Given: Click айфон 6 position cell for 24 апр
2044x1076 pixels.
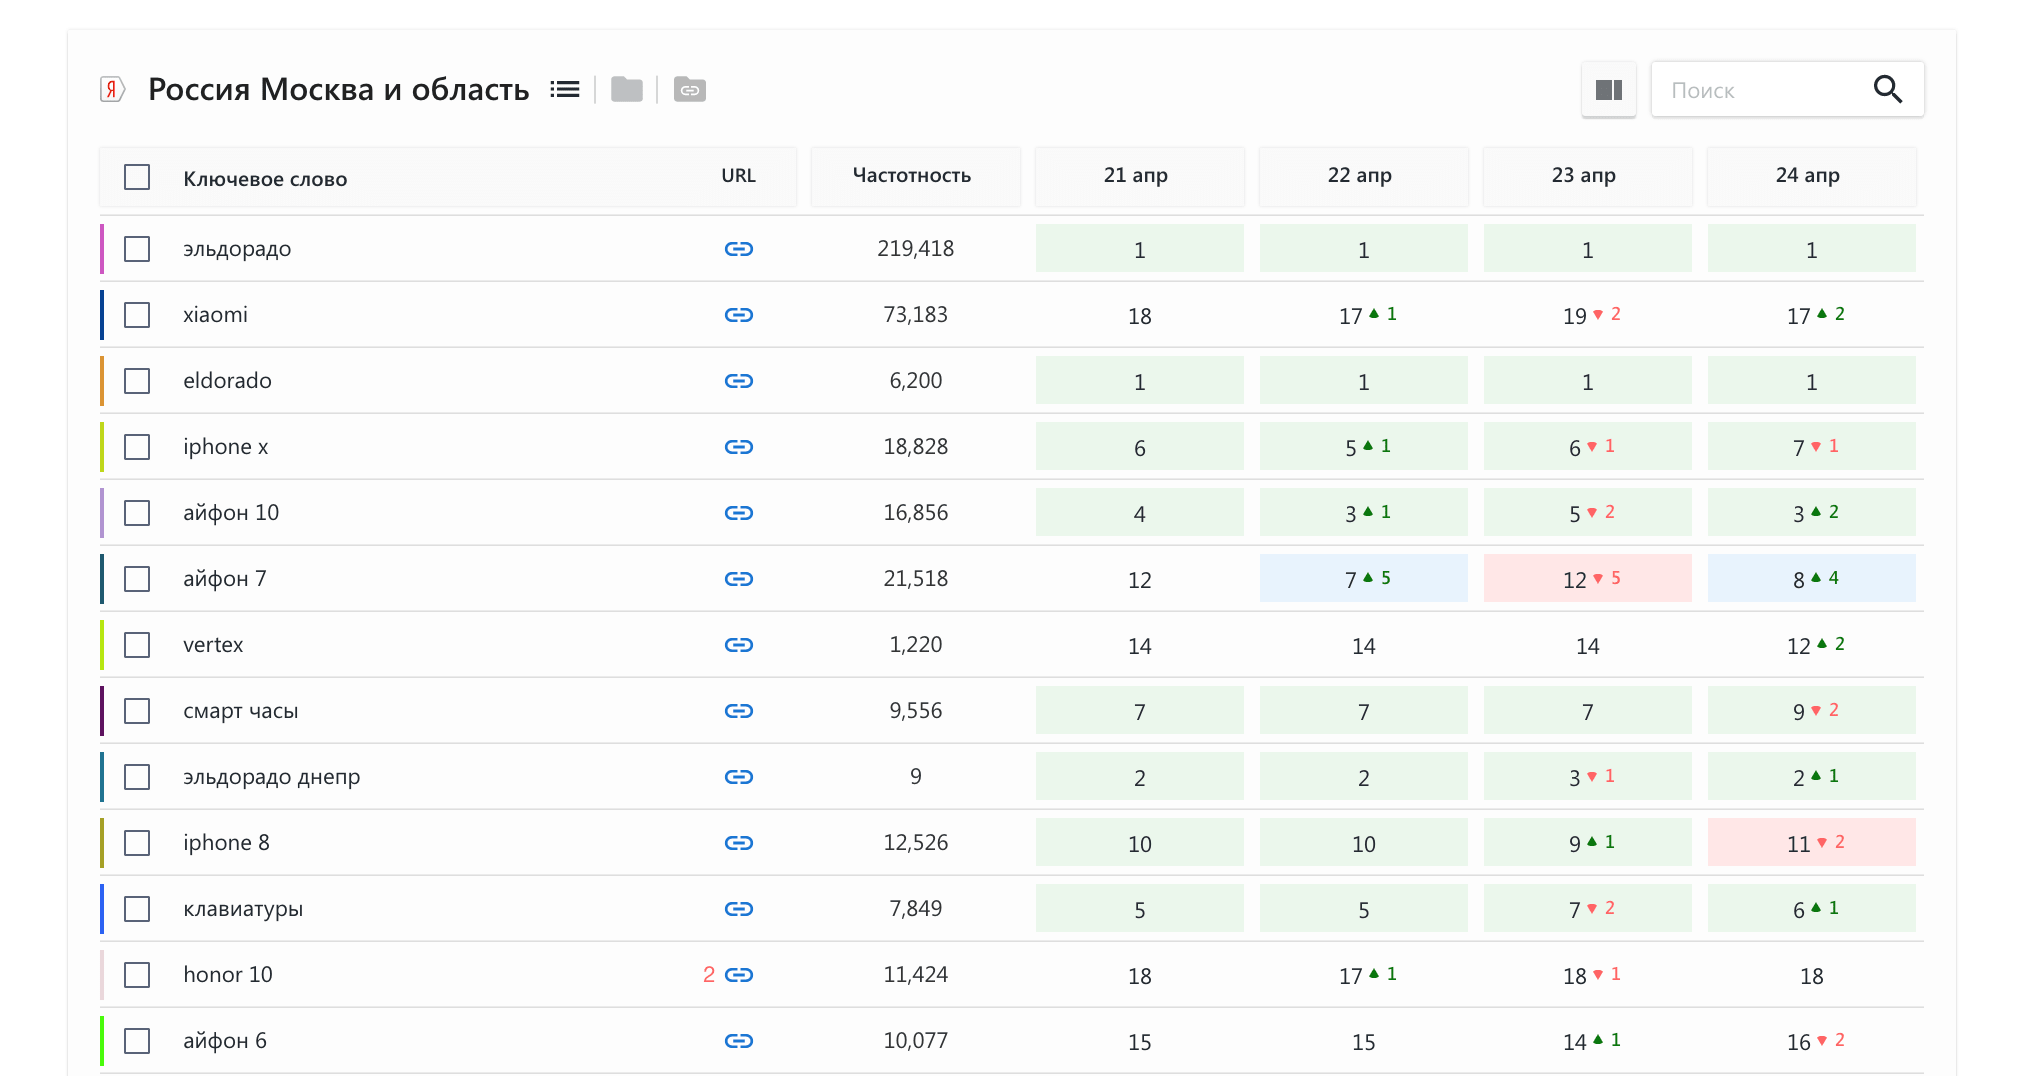Looking at the screenshot, I should pos(1812,1041).
